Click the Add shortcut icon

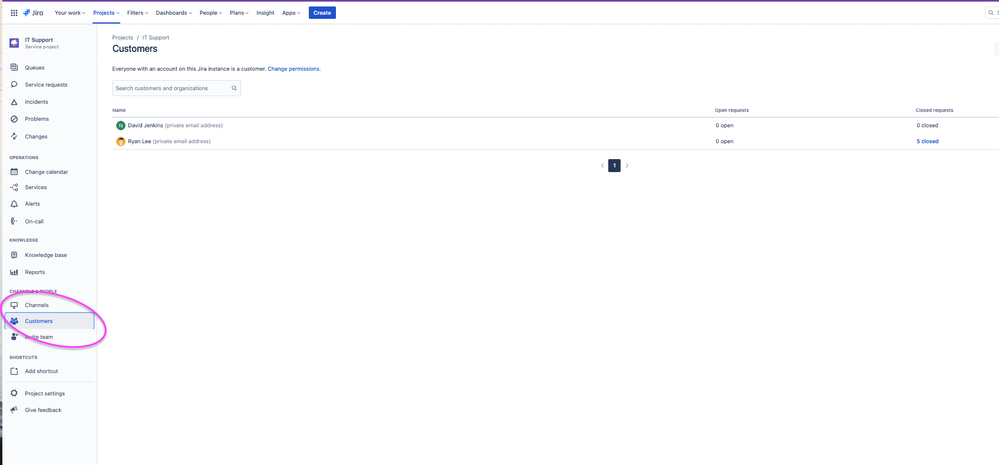tap(14, 371)
